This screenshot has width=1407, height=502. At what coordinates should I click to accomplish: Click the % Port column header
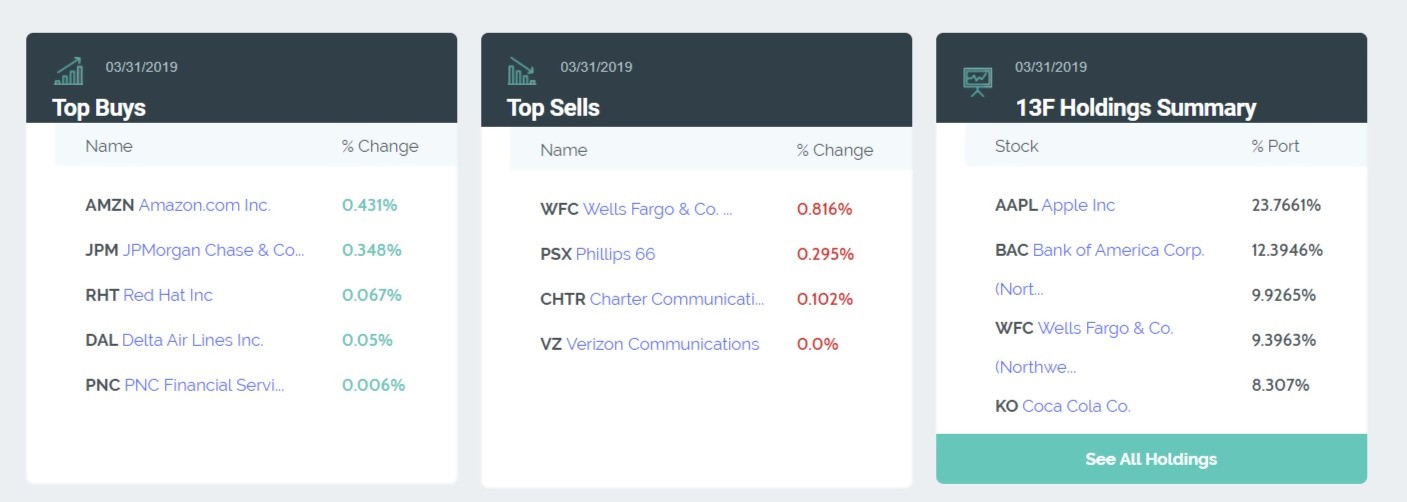point(1275,146)
